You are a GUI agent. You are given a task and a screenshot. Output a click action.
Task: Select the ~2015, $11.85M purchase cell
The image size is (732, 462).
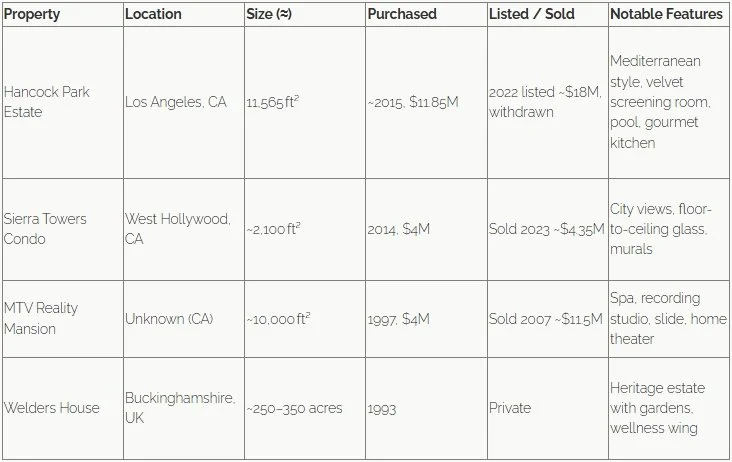click(426, 102)
